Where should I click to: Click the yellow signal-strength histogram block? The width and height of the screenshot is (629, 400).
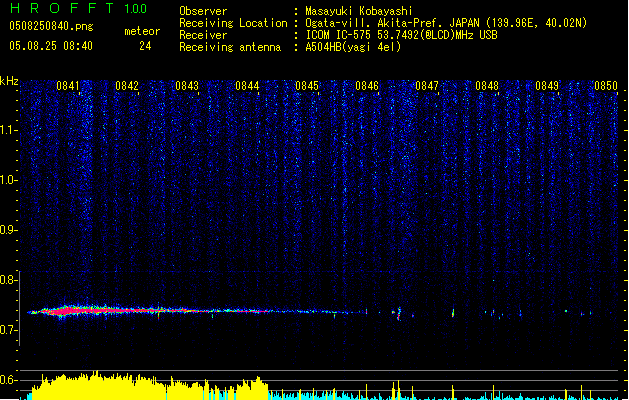150,386
